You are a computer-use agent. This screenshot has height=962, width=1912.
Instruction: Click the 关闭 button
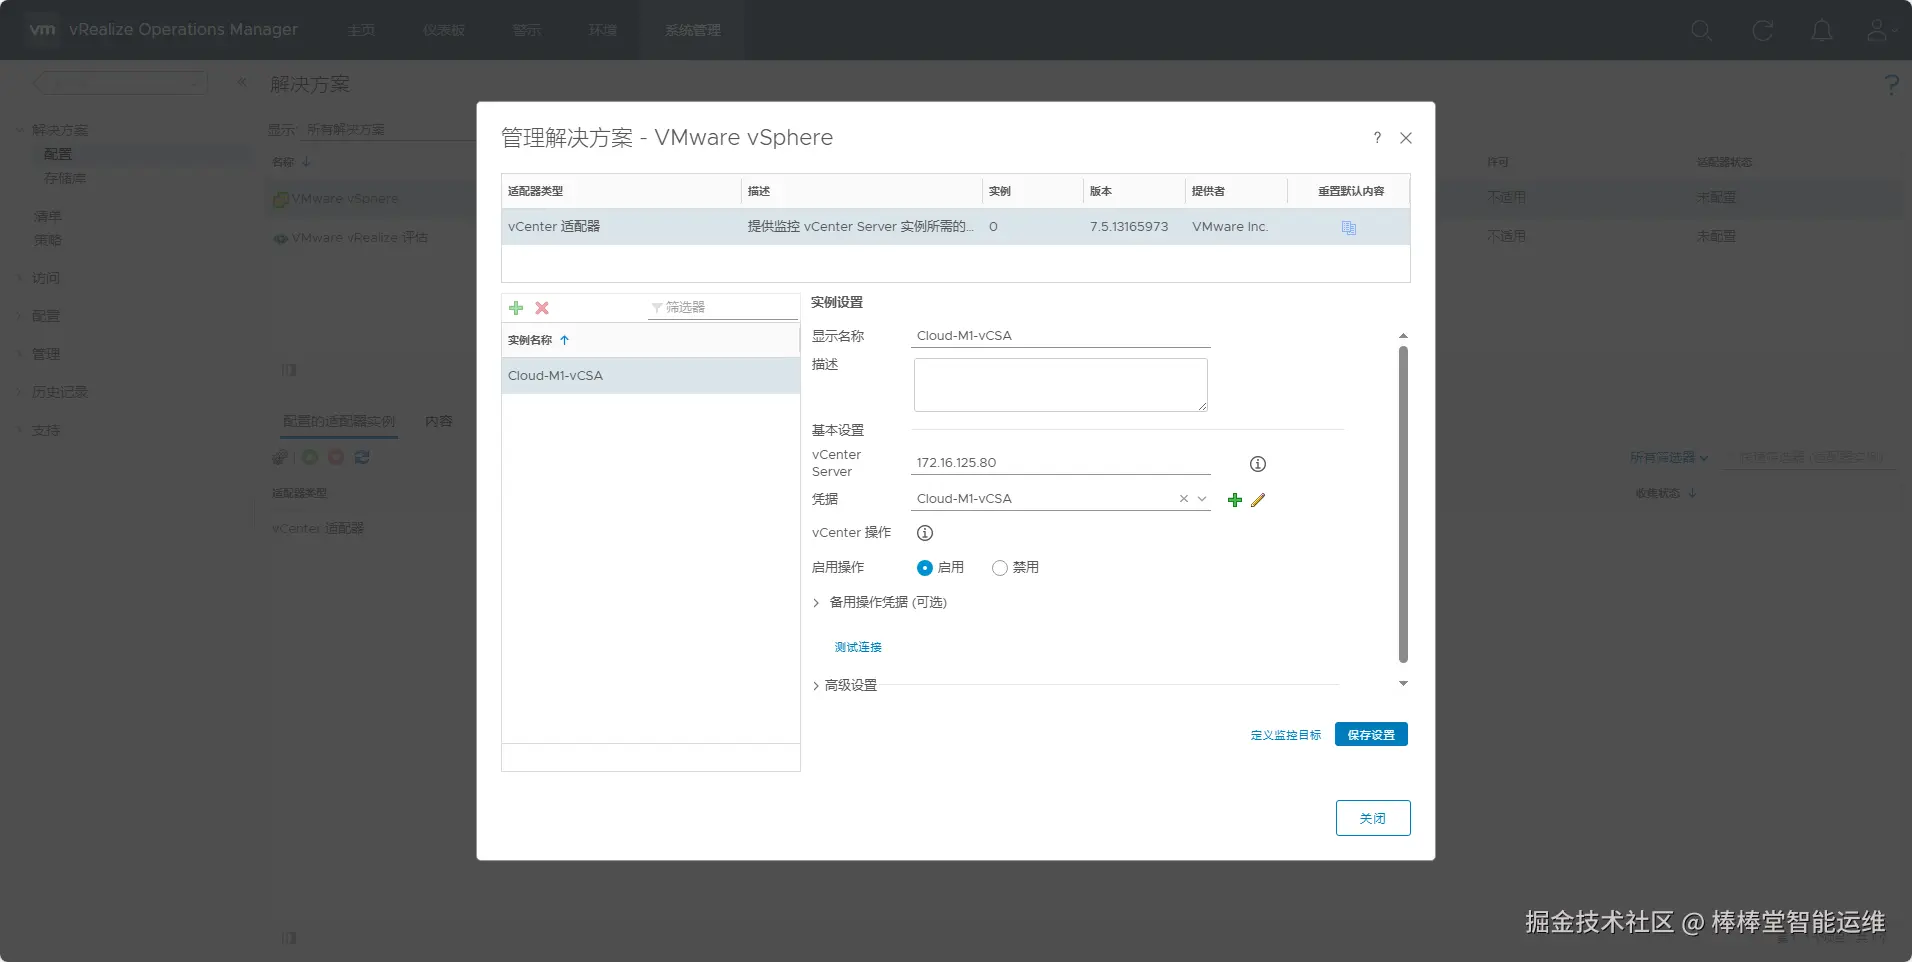click(1373, 818)
